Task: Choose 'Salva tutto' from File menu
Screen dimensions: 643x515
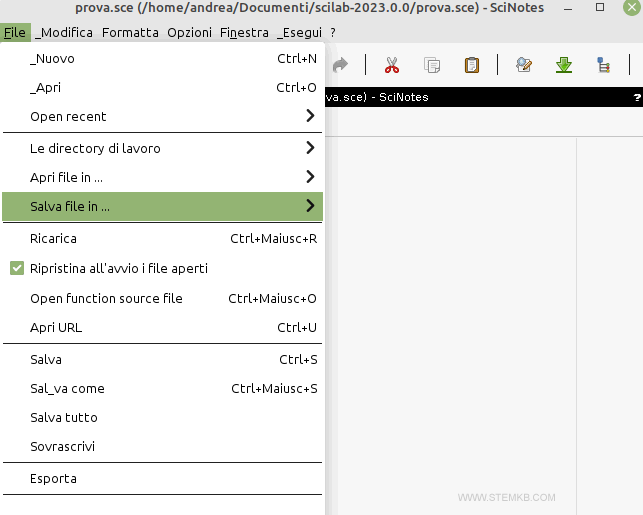Action: click(64, 417)
